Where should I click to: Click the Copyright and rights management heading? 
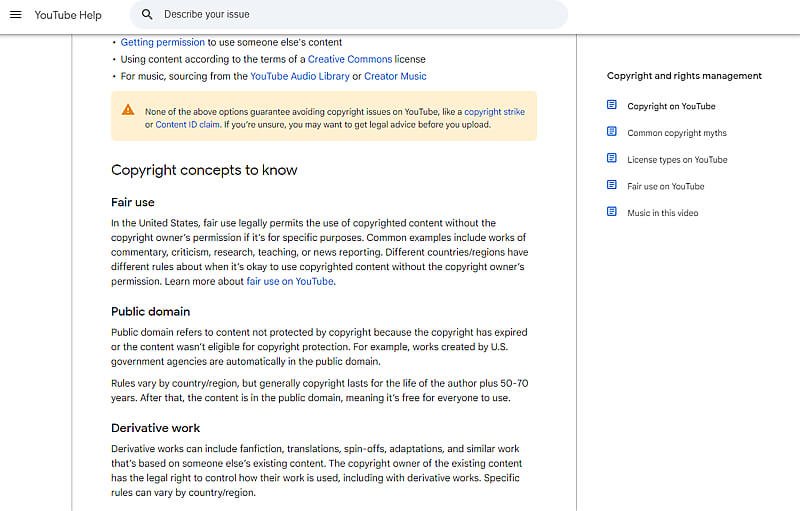click(x=684, y=76)
